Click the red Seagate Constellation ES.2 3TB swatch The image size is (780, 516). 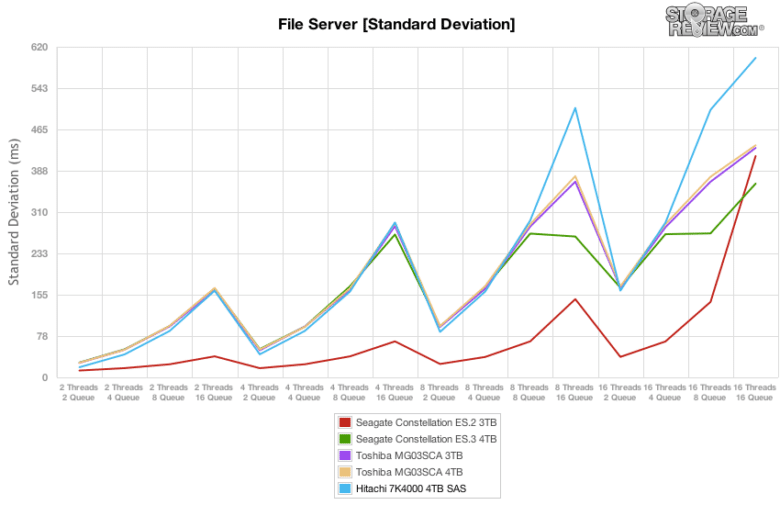pos(345,422)
